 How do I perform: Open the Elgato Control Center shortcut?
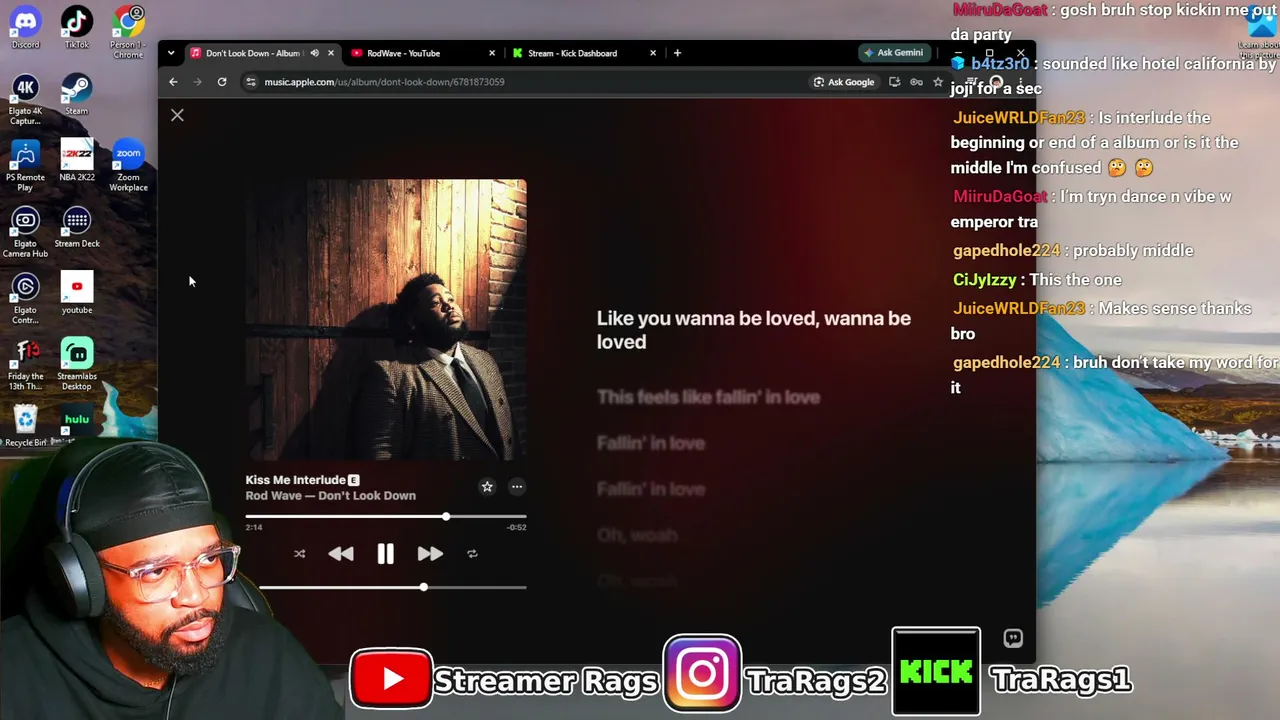pos(26,298)
